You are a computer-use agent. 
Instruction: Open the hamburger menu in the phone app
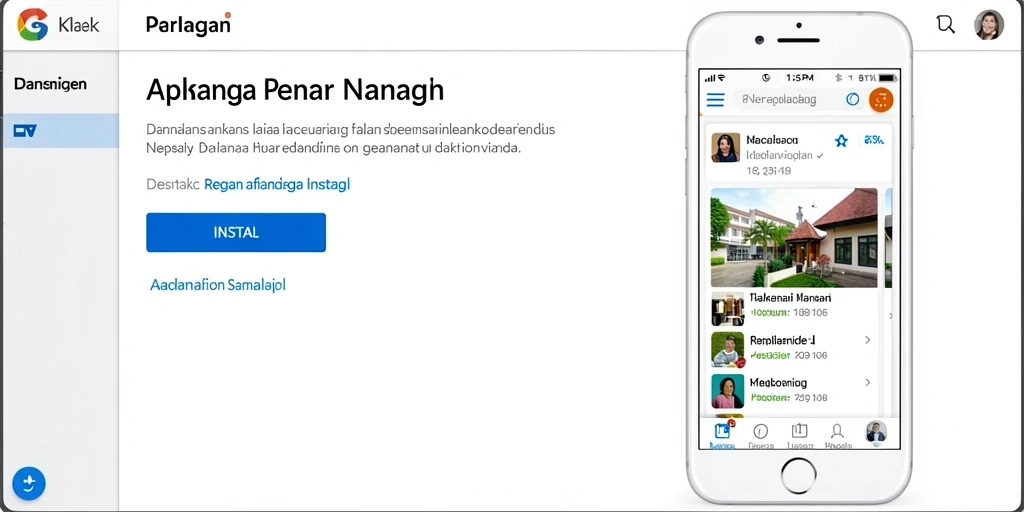pyautogui.click(x=716, y=100)
